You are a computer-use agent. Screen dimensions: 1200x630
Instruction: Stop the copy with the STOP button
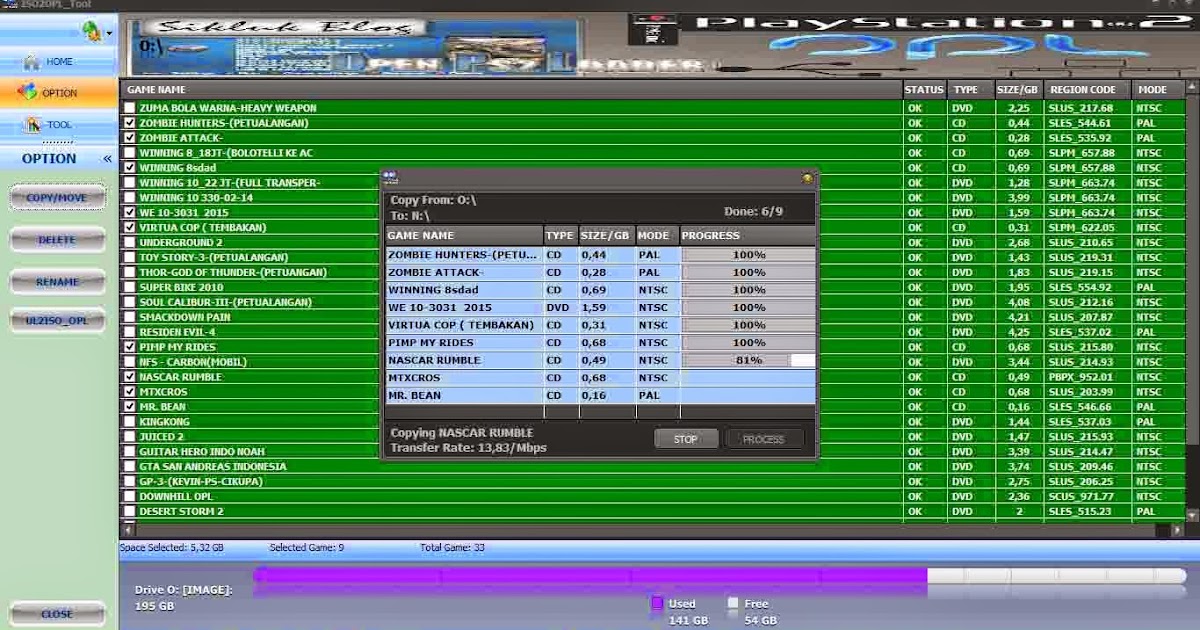(x=686, y=439)
